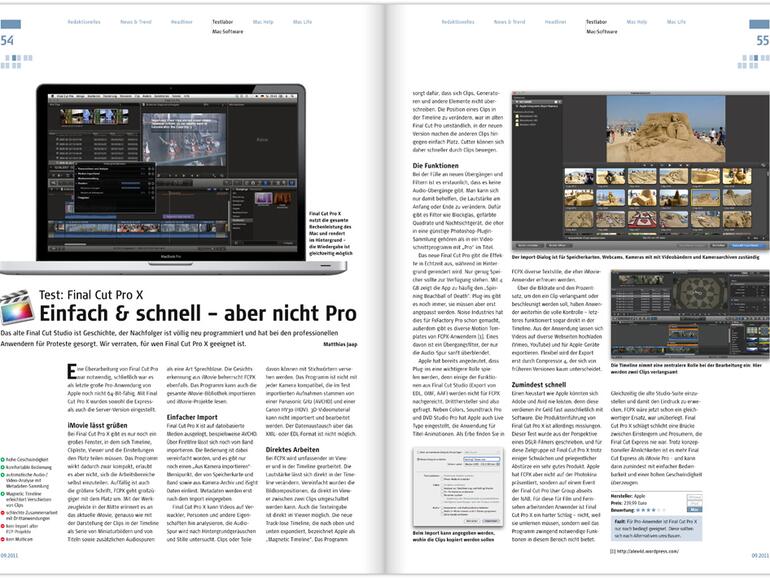Click caption 'Beim Import kann angegeben werden'
The width and height of the screenshot is (770, 578).
tap(454, 536)
